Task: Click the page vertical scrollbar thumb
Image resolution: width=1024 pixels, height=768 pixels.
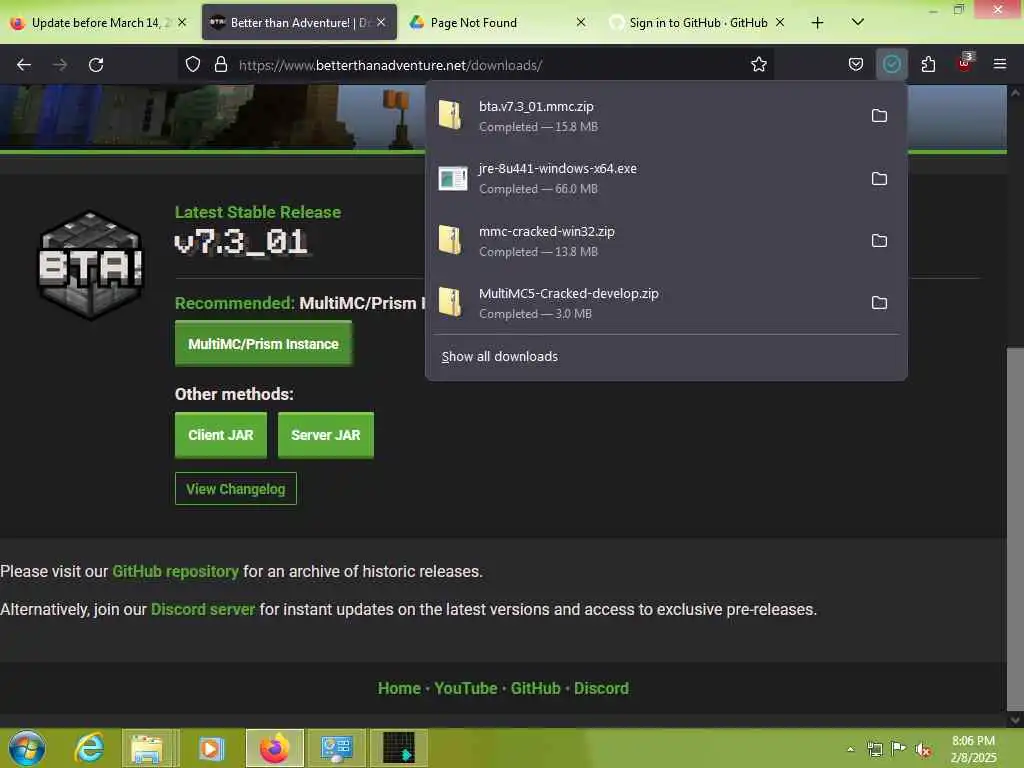Action: (1015, 529)
